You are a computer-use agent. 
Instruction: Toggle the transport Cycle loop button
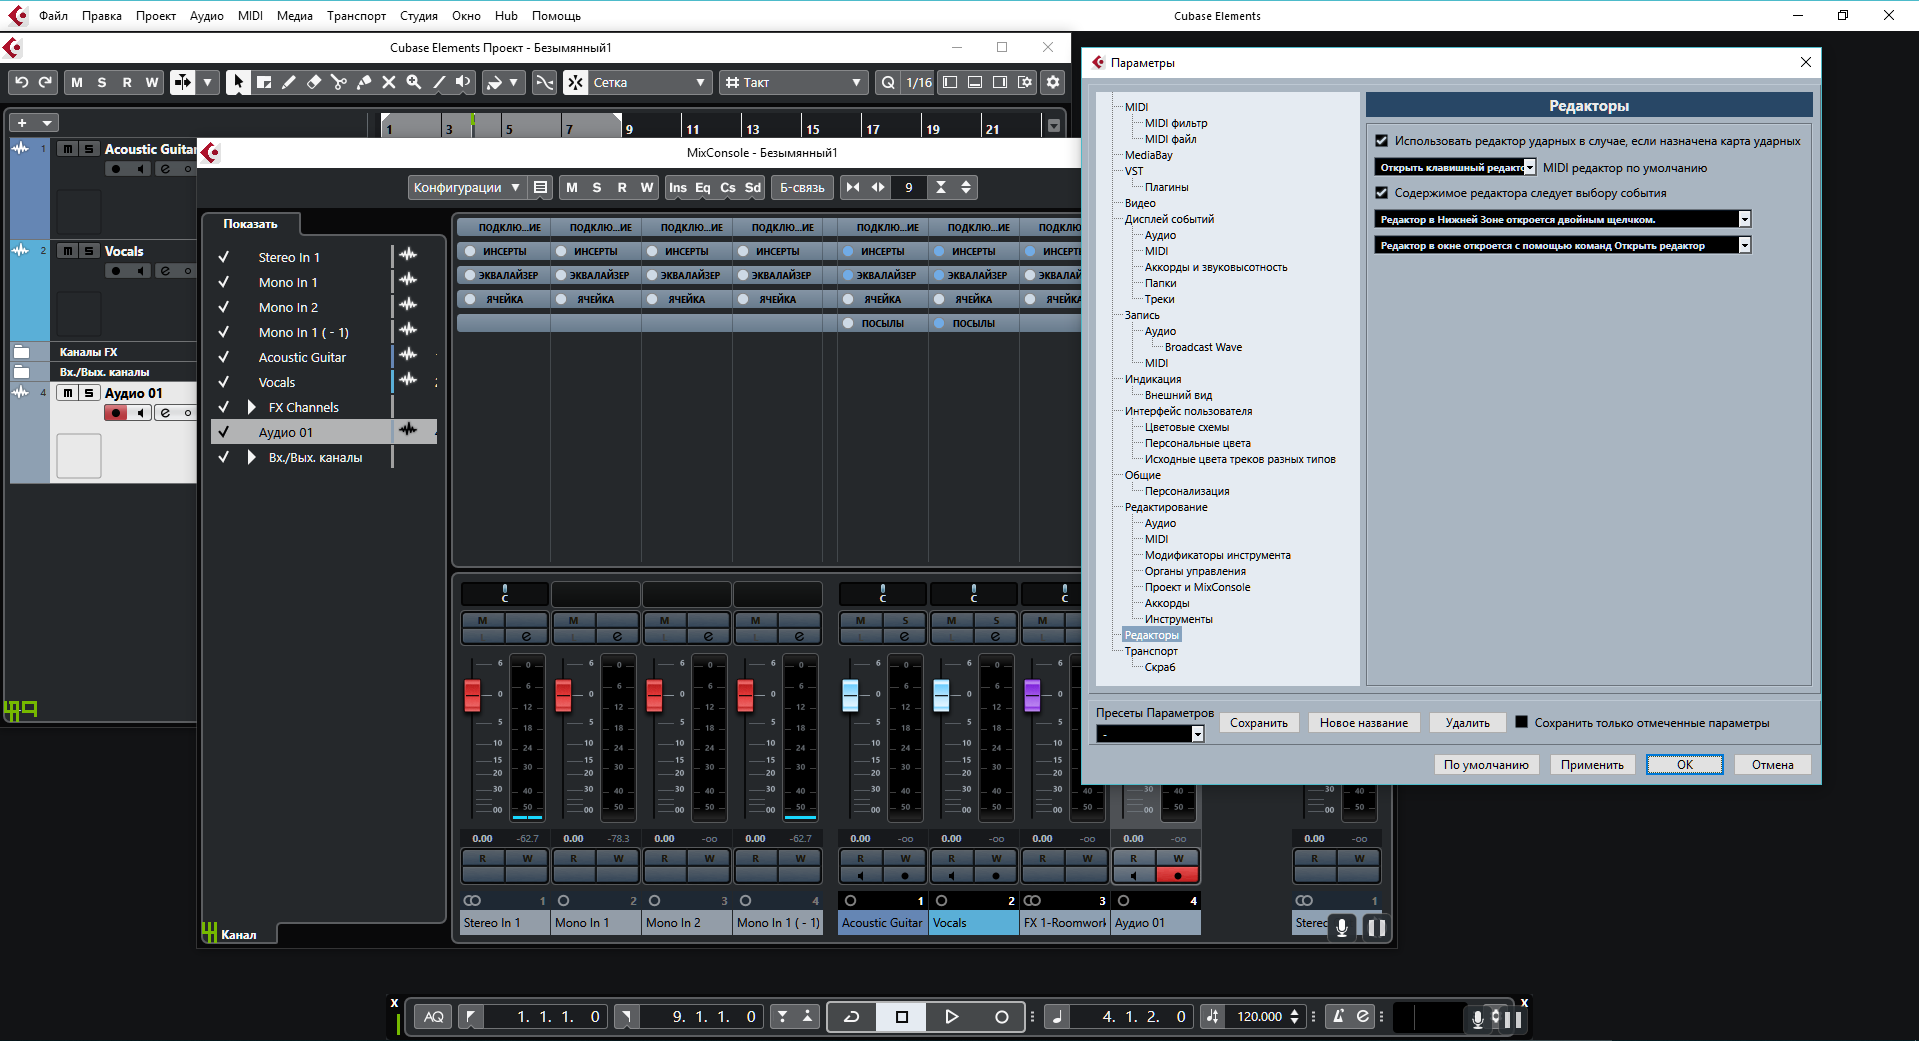click(x=852, y=1017)
